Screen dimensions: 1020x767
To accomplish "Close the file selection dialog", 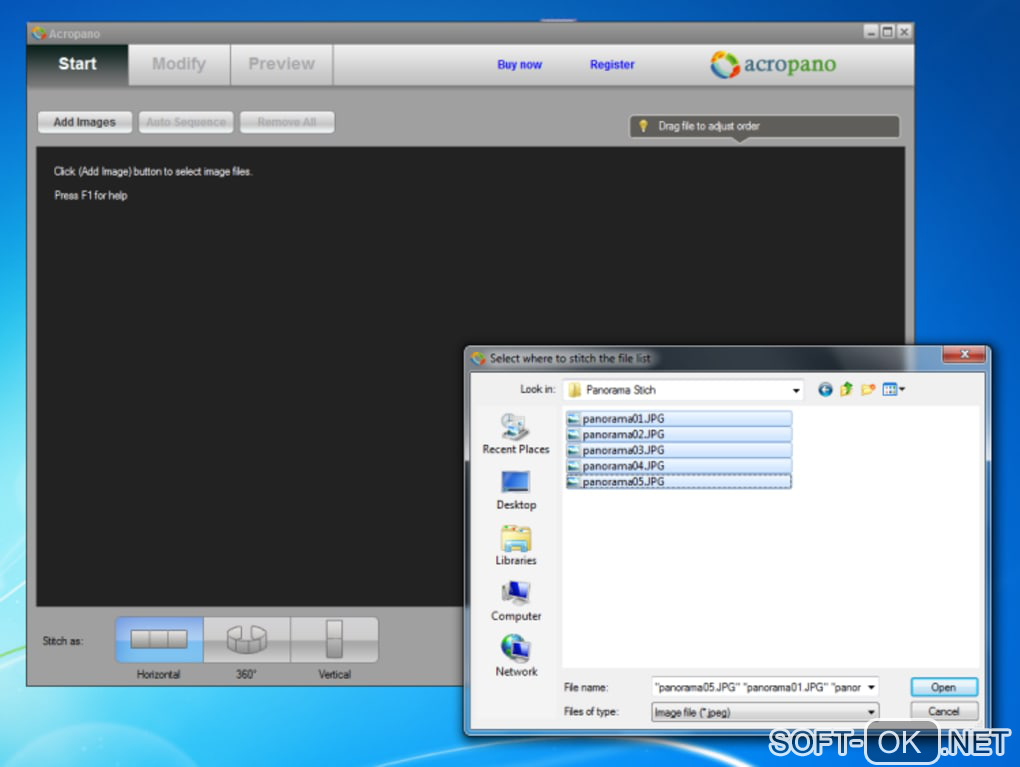I will [x=964, y=355].
